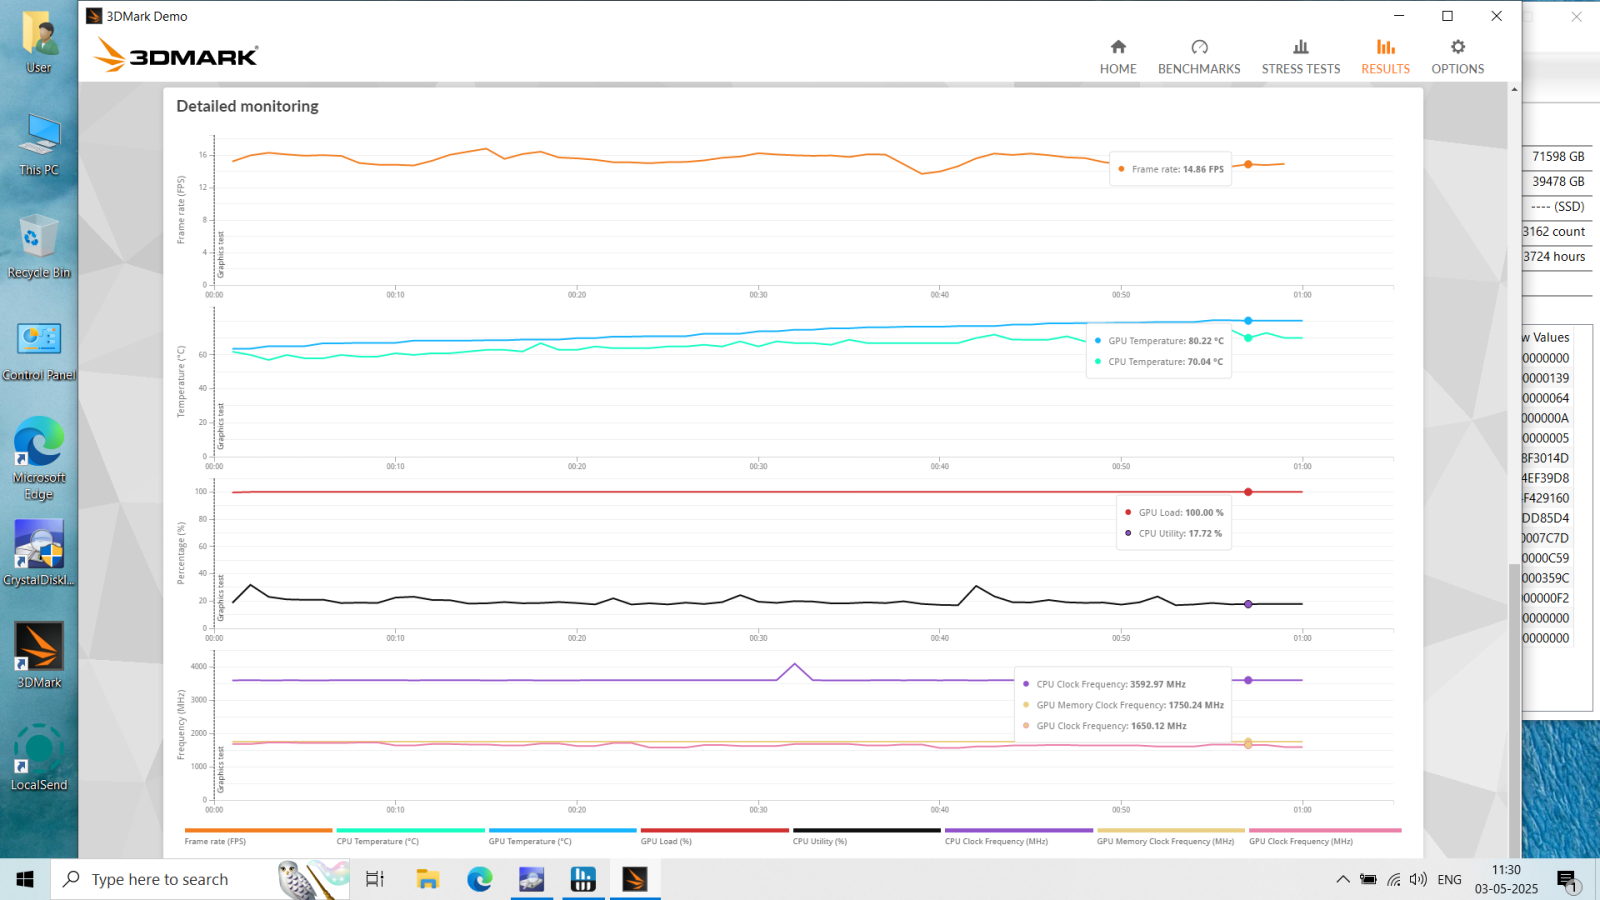Image resolution: width=1600 pixels, height=900 pixels.
Task: Maximize the 3DMark Demo window
Action: [1447, 16]
